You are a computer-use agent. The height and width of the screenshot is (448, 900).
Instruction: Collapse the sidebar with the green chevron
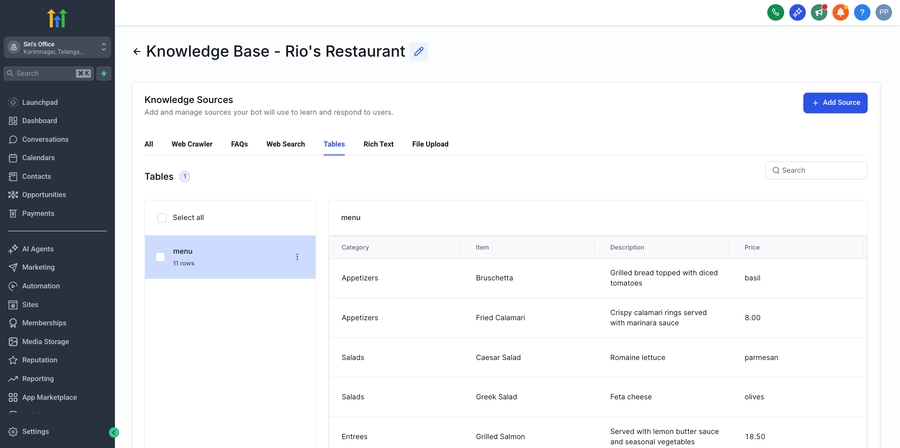(114, 432)
